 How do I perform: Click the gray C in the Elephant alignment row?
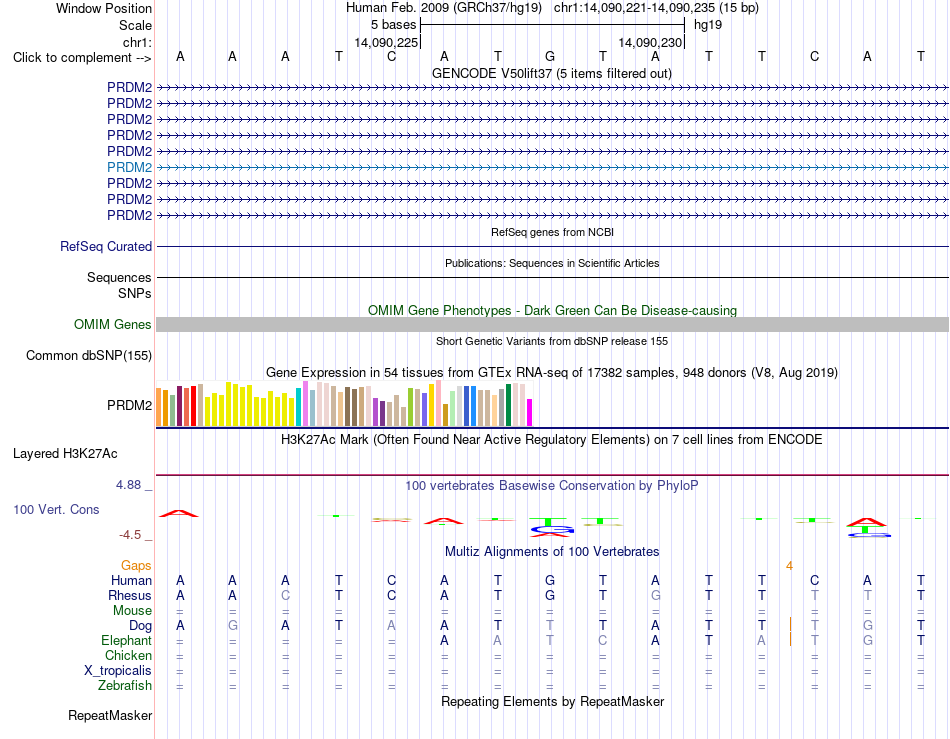pyautogui.click(x=602, y=640)
